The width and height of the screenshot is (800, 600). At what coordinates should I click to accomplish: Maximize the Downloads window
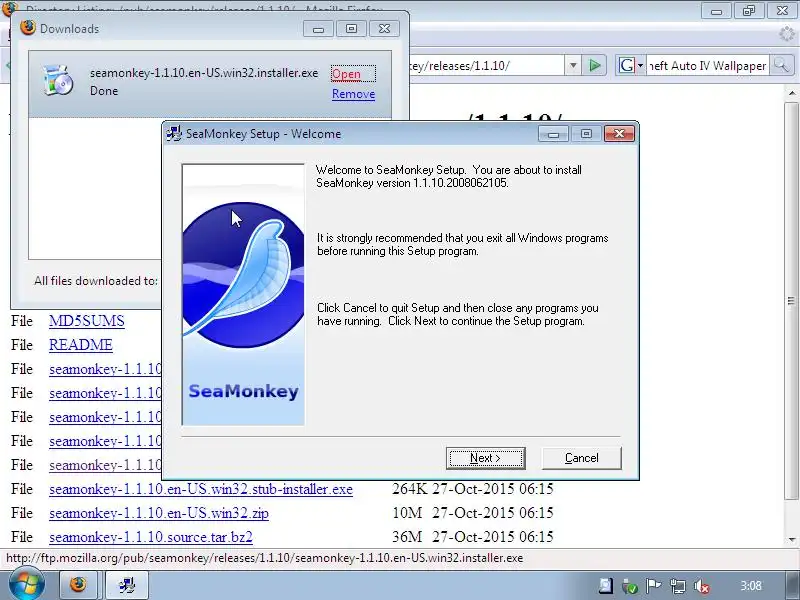point(351,29)
